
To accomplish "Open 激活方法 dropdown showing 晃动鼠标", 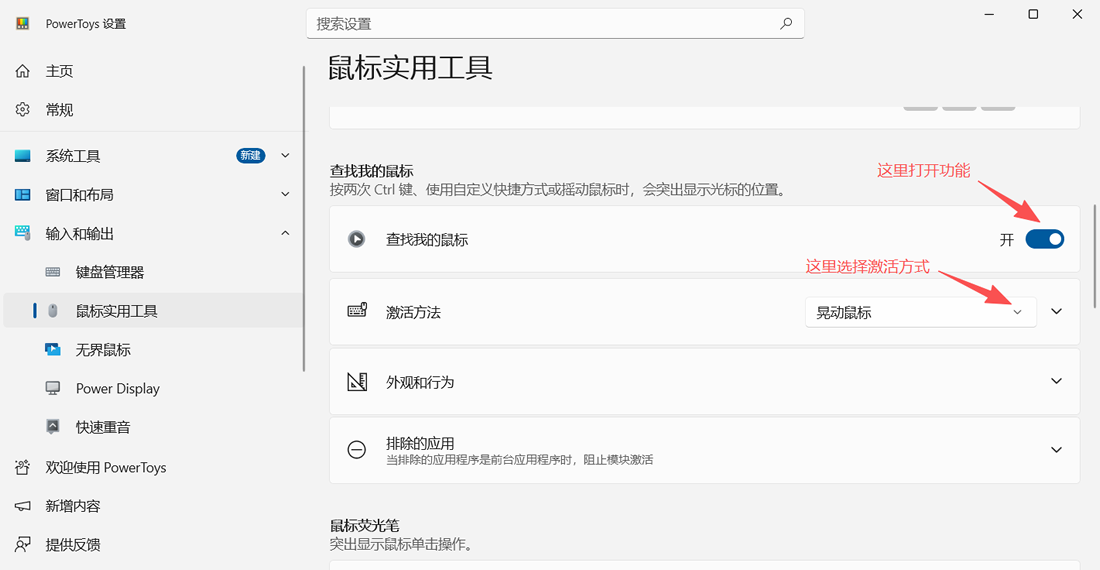I will (x=920, y=312).
